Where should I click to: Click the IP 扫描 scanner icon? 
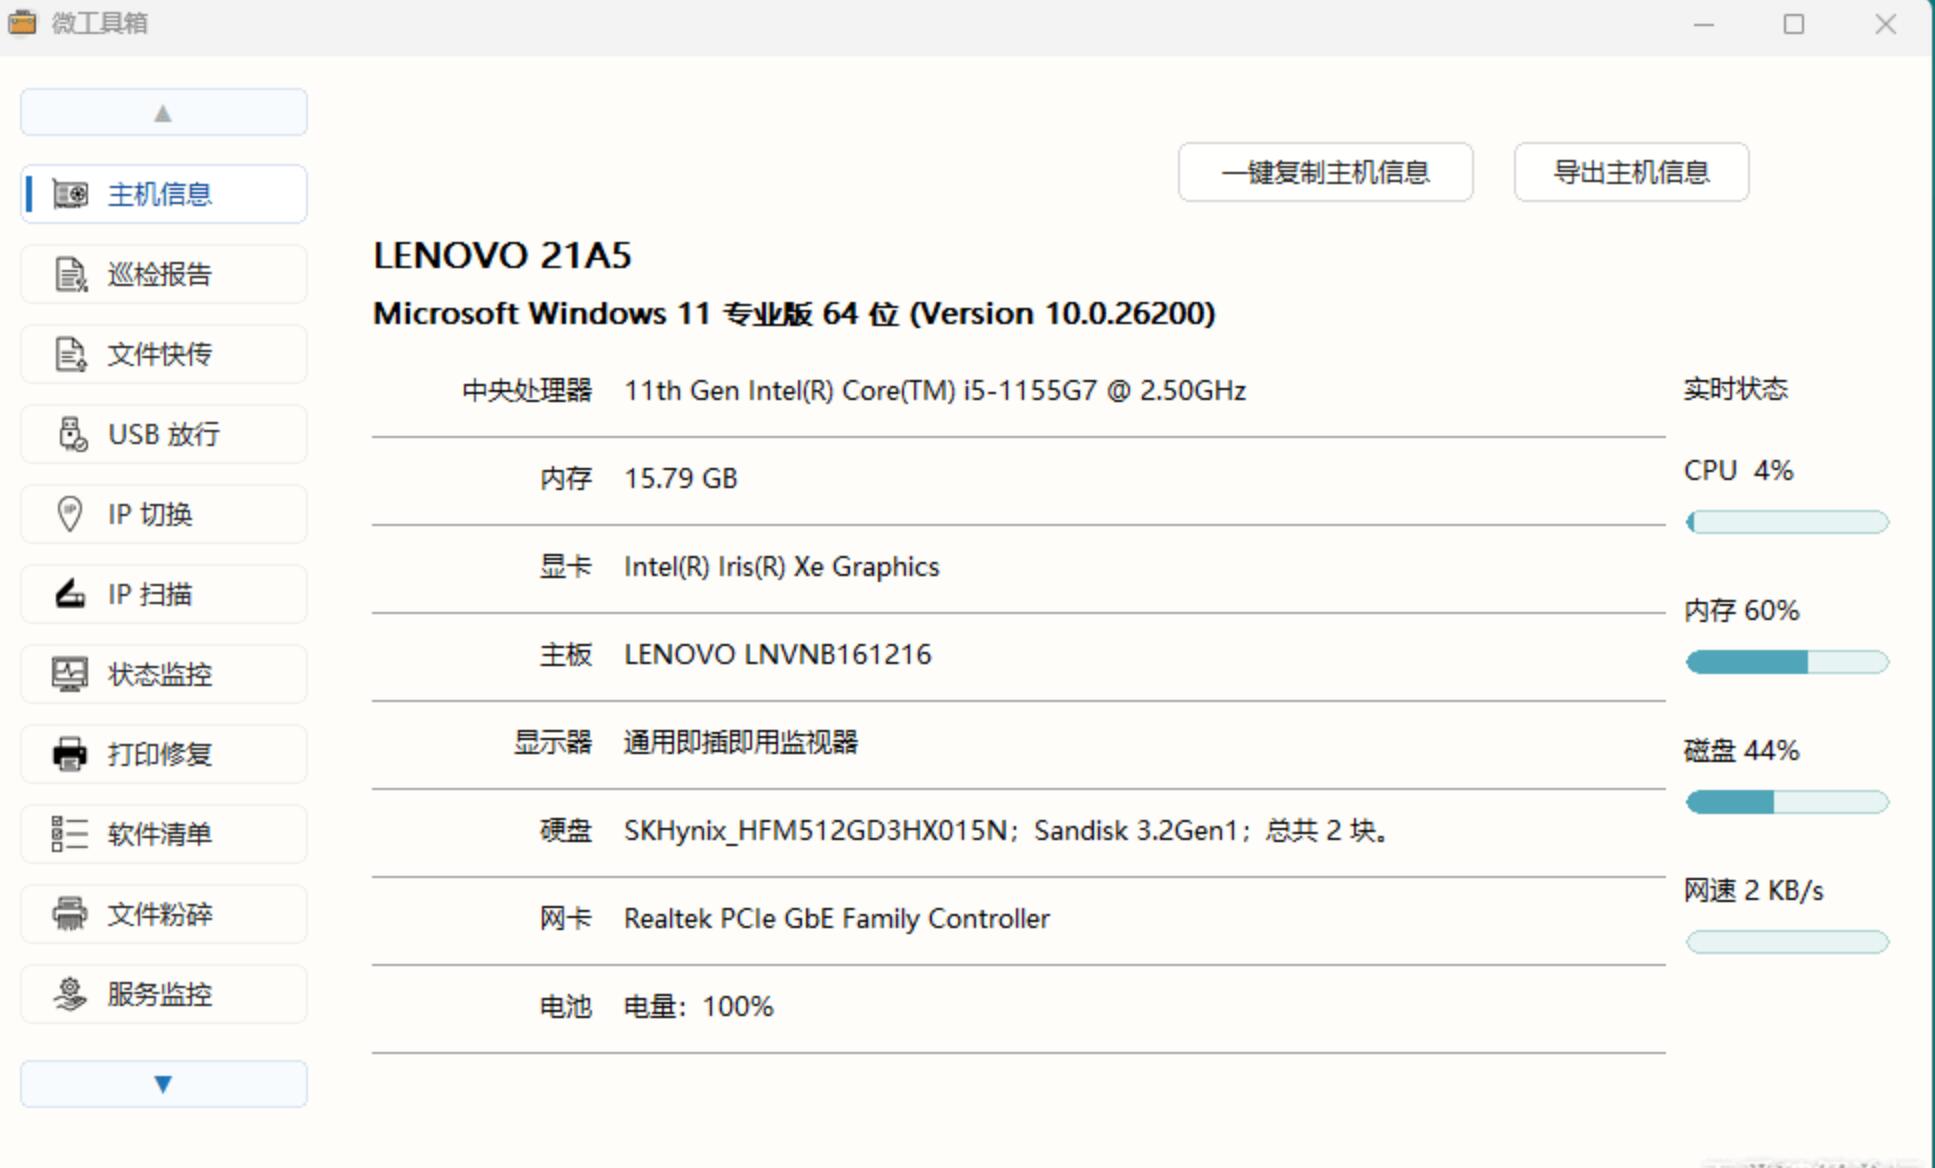point(70,594)
